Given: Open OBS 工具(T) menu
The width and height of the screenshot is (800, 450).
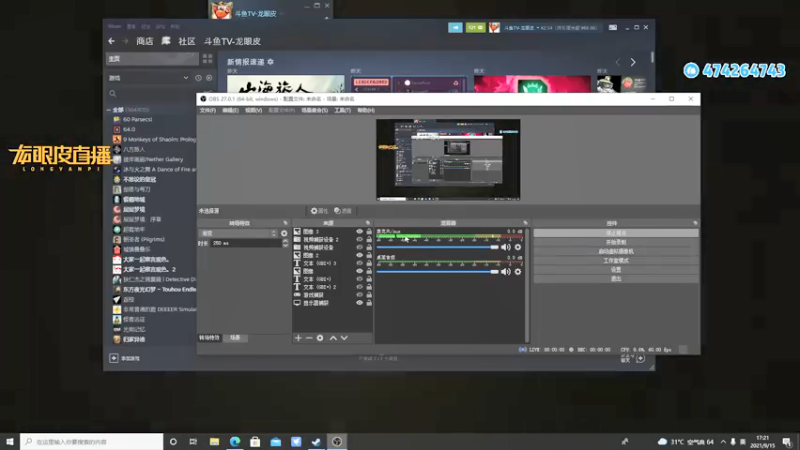Looking at the screenshot, I should pos(342,110).
